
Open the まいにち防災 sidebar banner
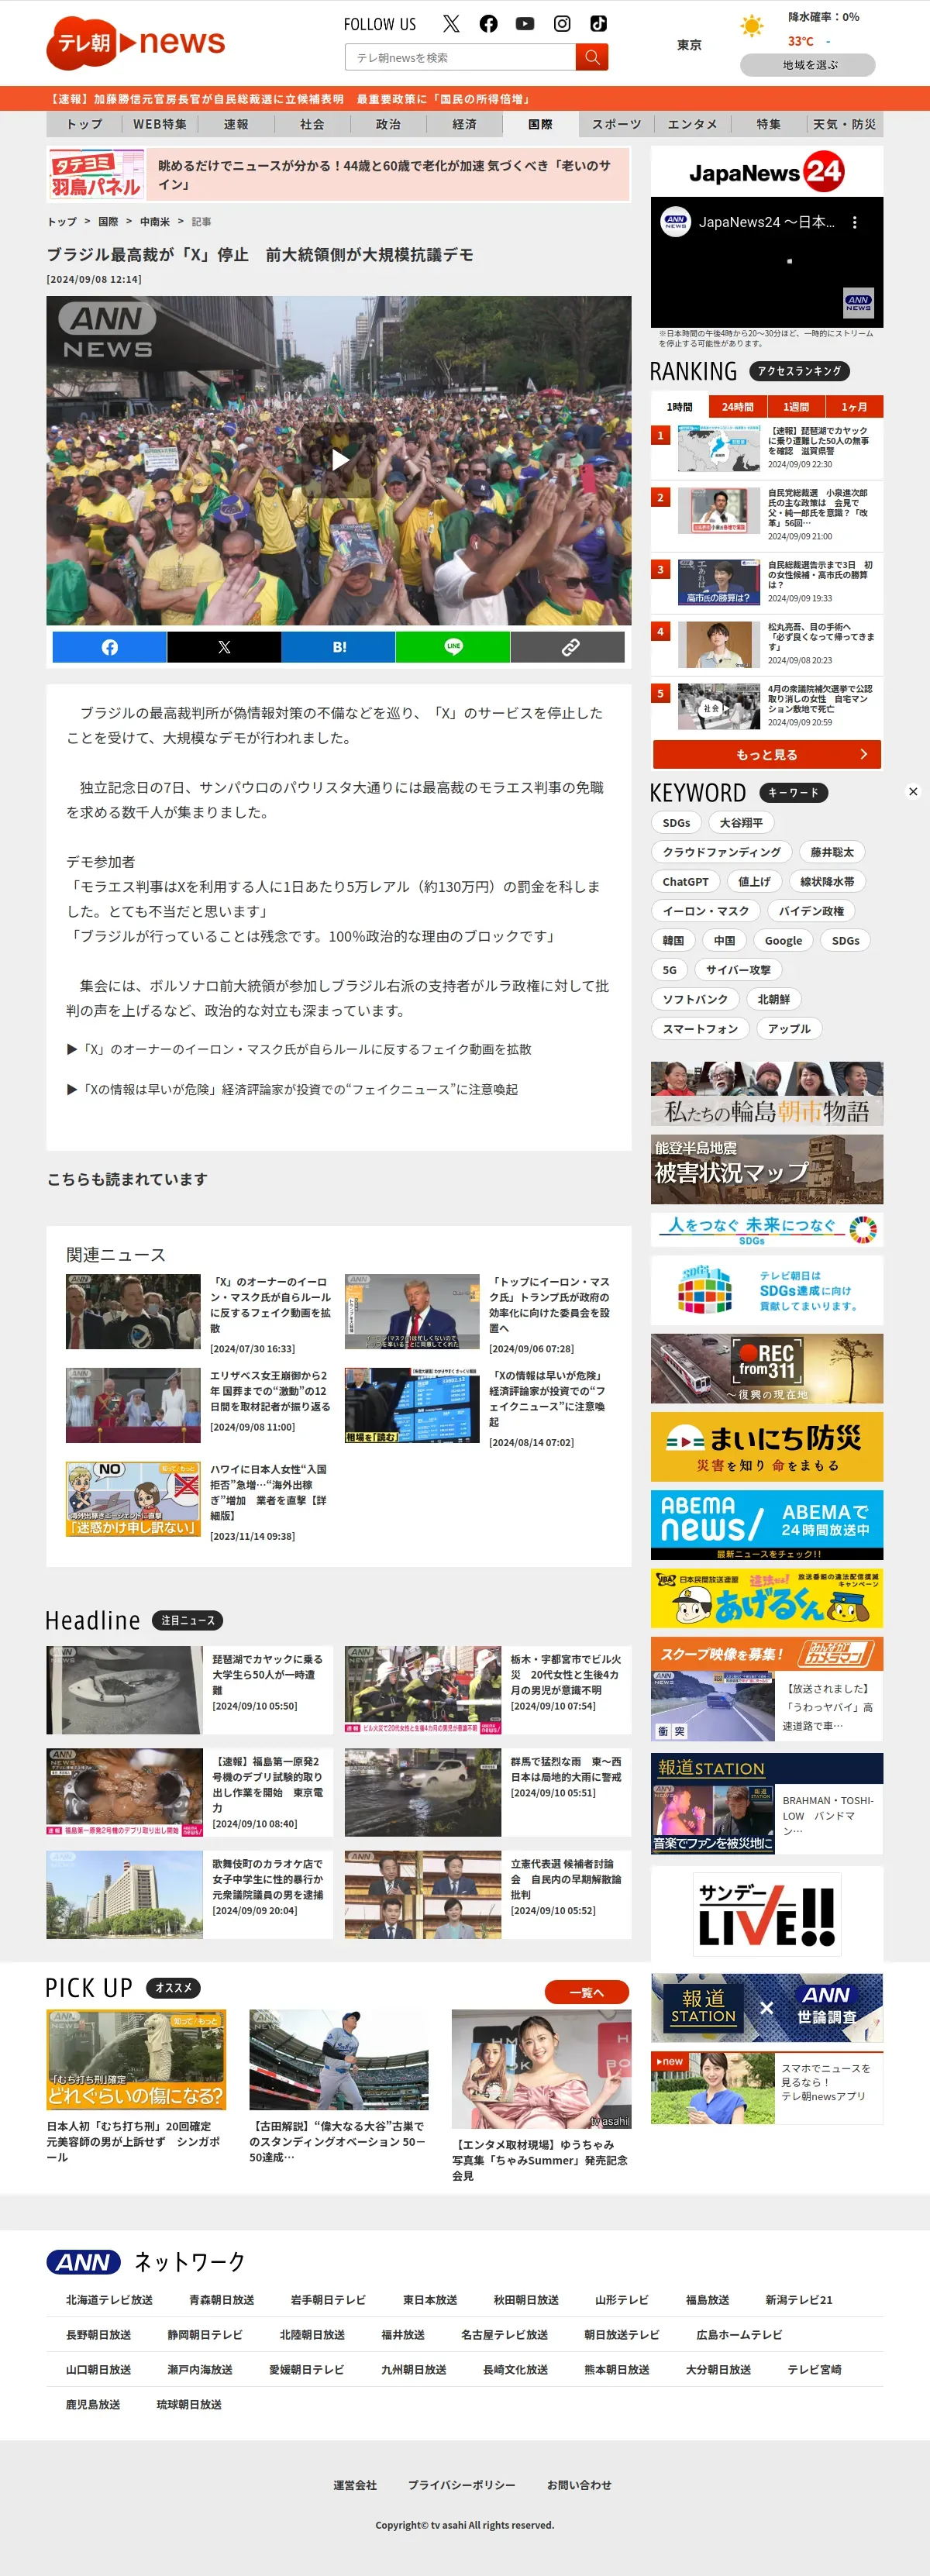(x=767, y=1446)
